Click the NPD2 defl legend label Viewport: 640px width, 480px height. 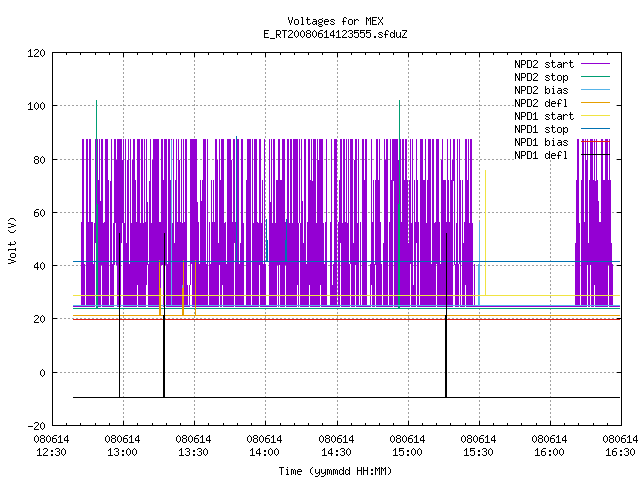[541, 103]
